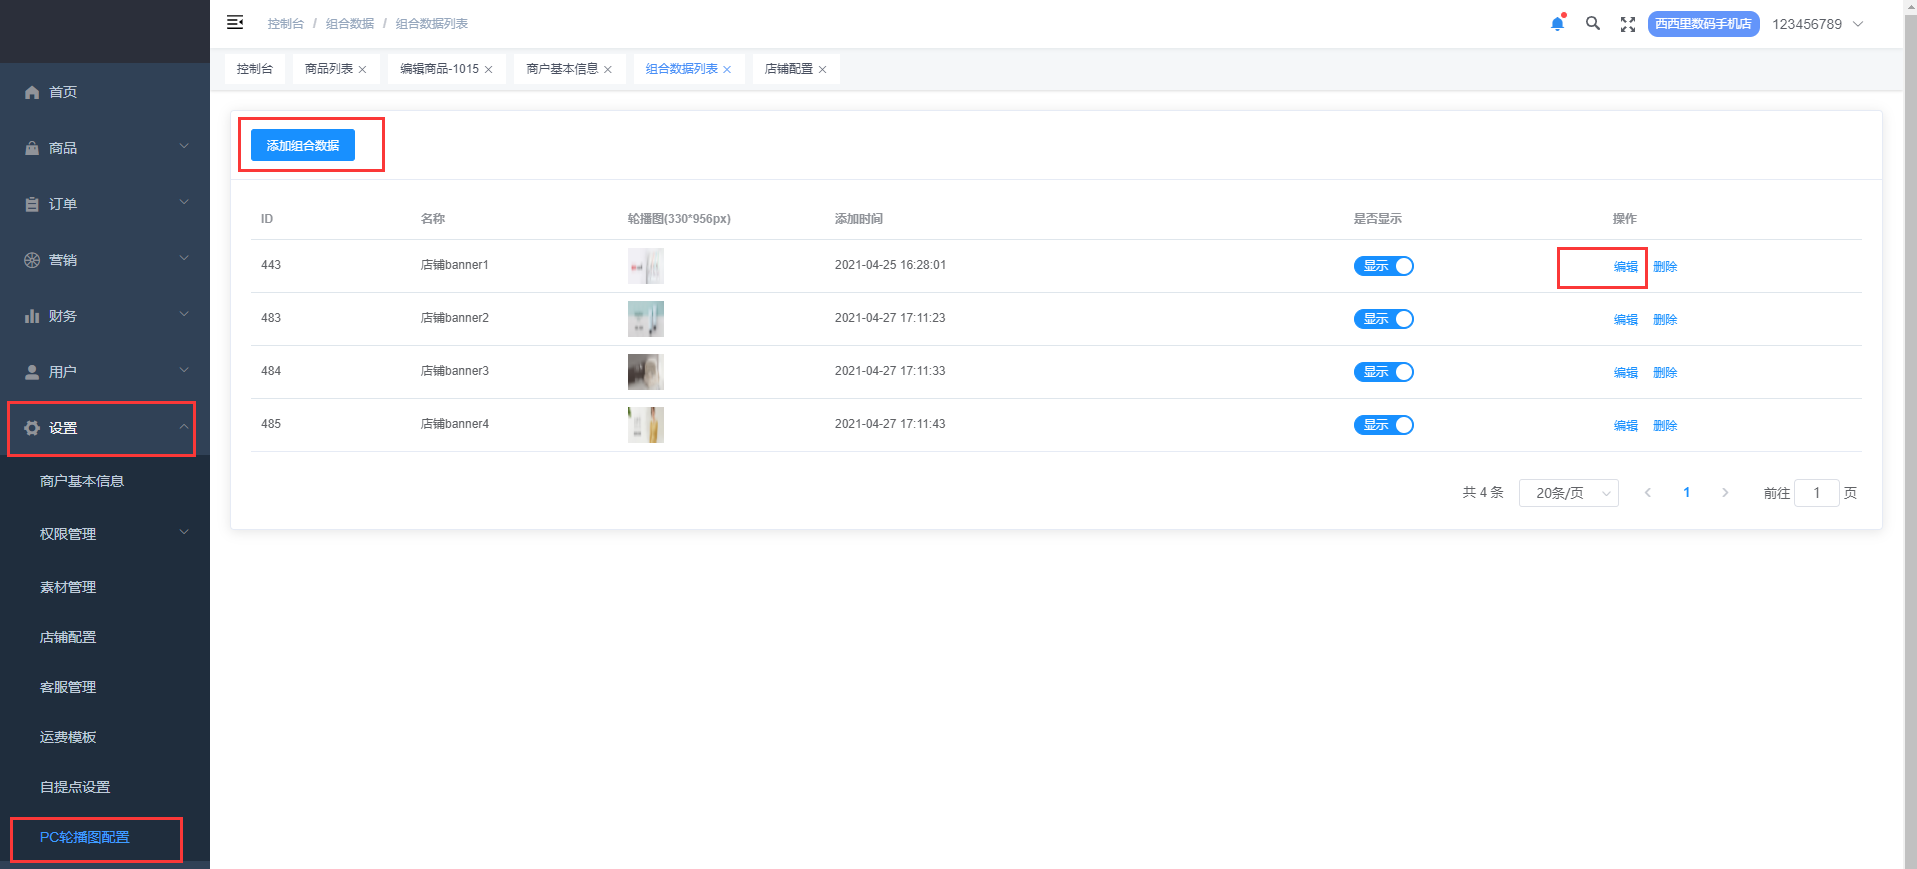Click the 前往 page number input
The width and height of the screenshot is (1917, 869).
[x=1816, y=493]
